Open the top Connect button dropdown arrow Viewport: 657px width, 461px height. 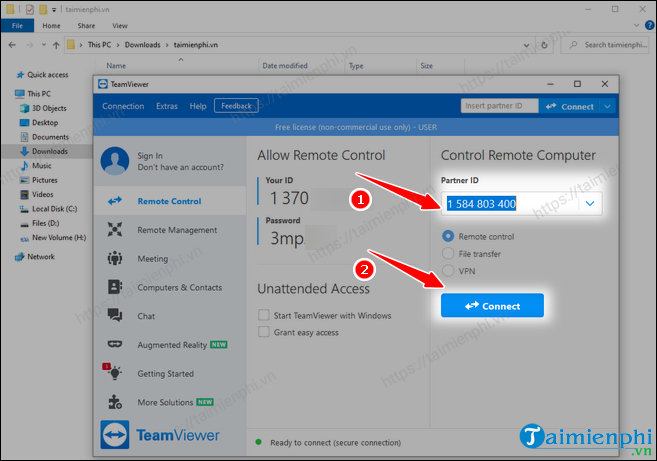607,106
